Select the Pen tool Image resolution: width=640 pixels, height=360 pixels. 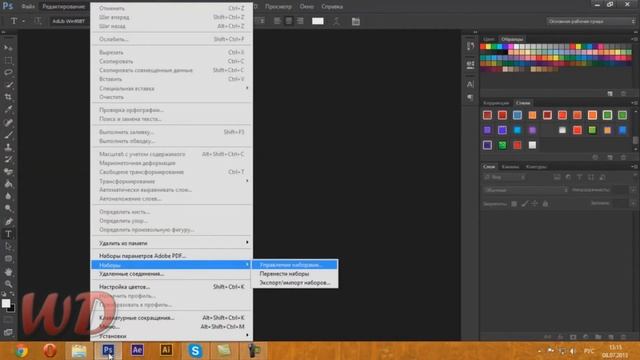8,222
